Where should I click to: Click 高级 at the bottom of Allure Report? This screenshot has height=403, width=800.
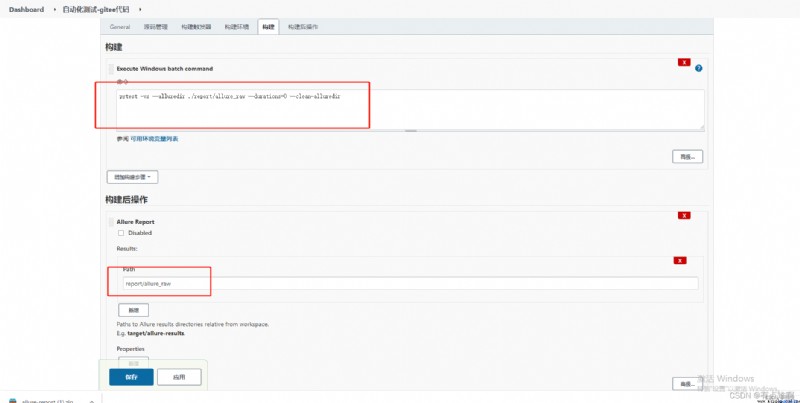[x=687, y=384]
